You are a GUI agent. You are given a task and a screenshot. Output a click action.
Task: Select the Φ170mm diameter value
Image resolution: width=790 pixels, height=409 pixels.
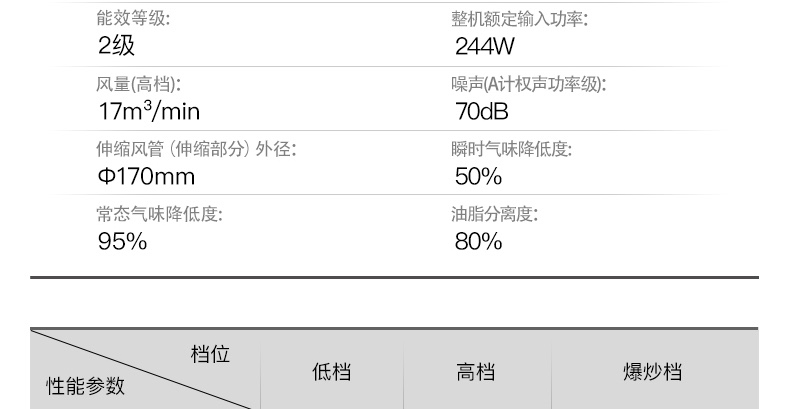[x=146, y=176]
